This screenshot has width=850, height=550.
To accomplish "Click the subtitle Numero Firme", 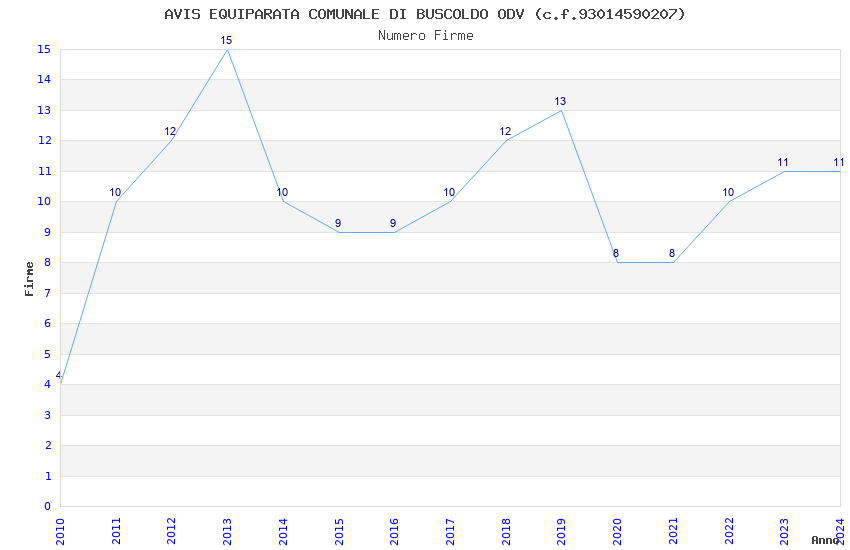I will [426, 36].
